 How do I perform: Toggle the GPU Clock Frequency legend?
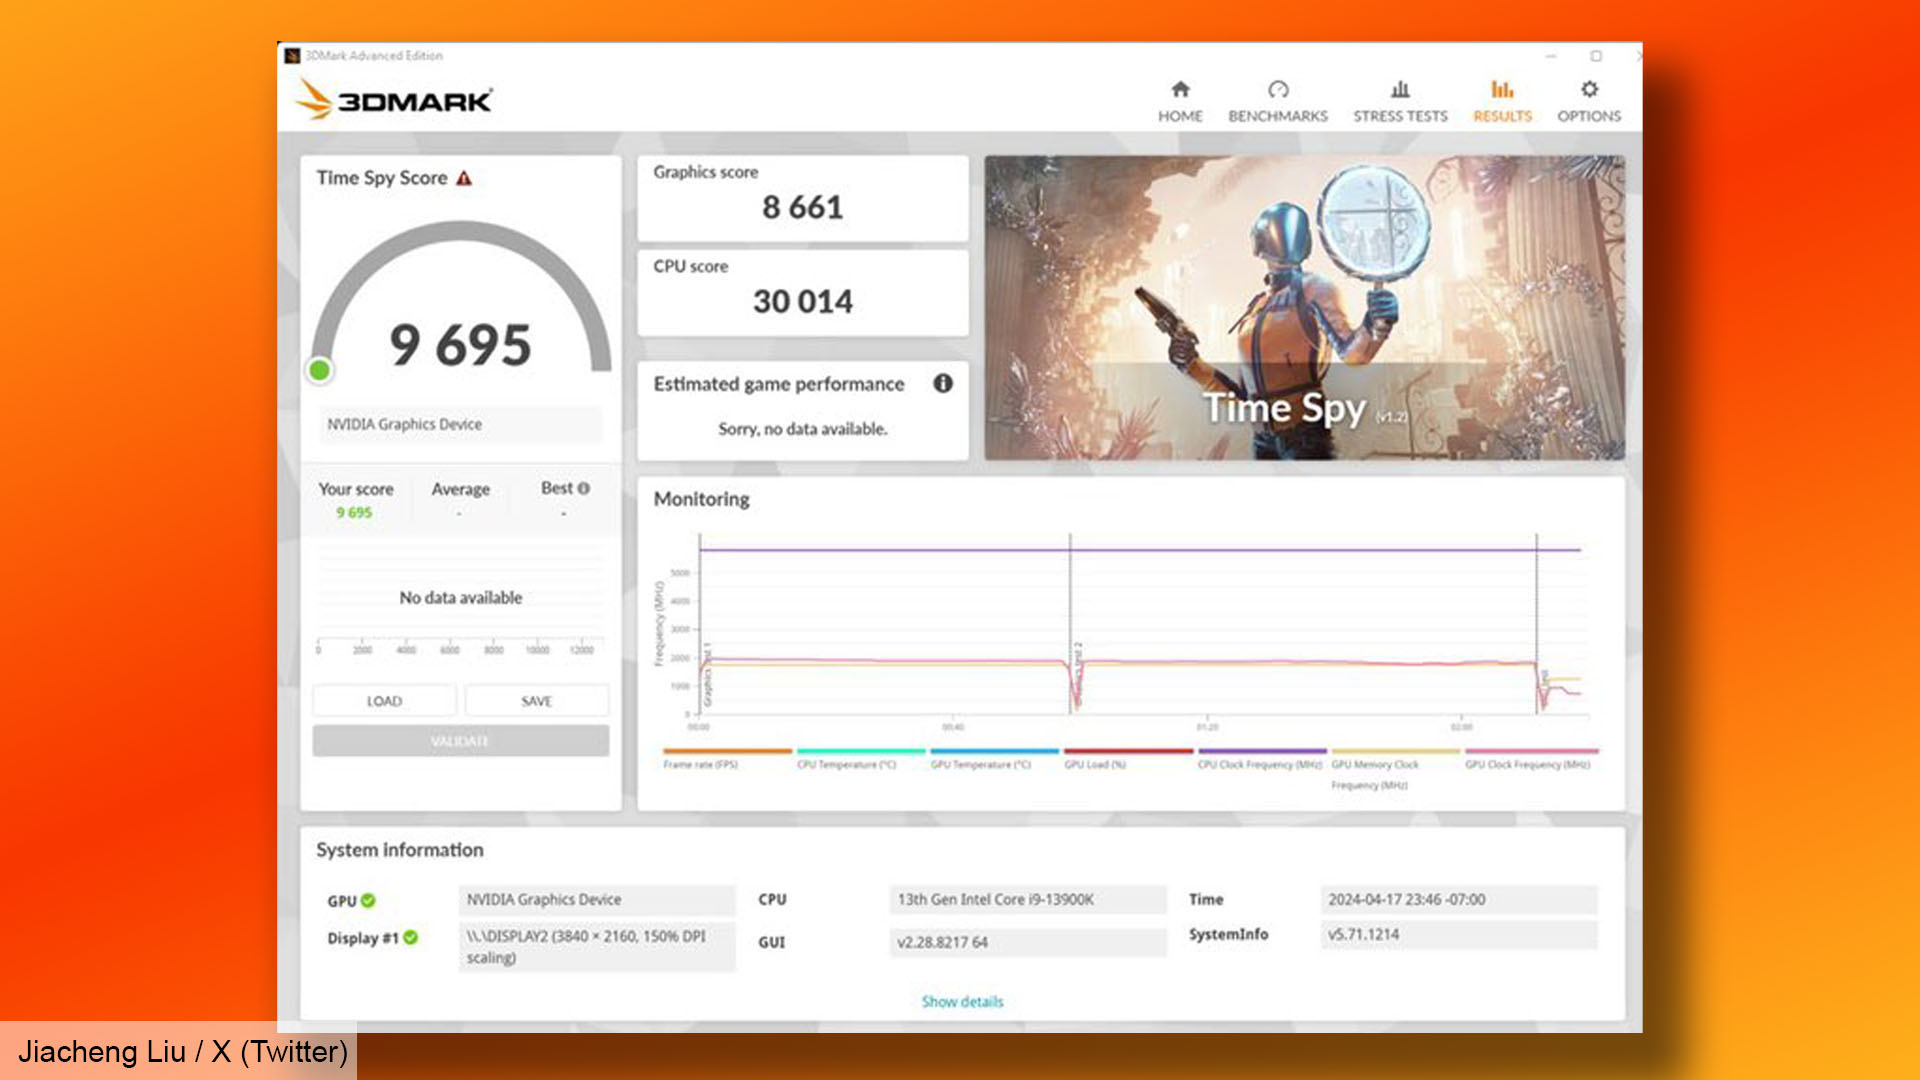click(x=1531, y=759)
